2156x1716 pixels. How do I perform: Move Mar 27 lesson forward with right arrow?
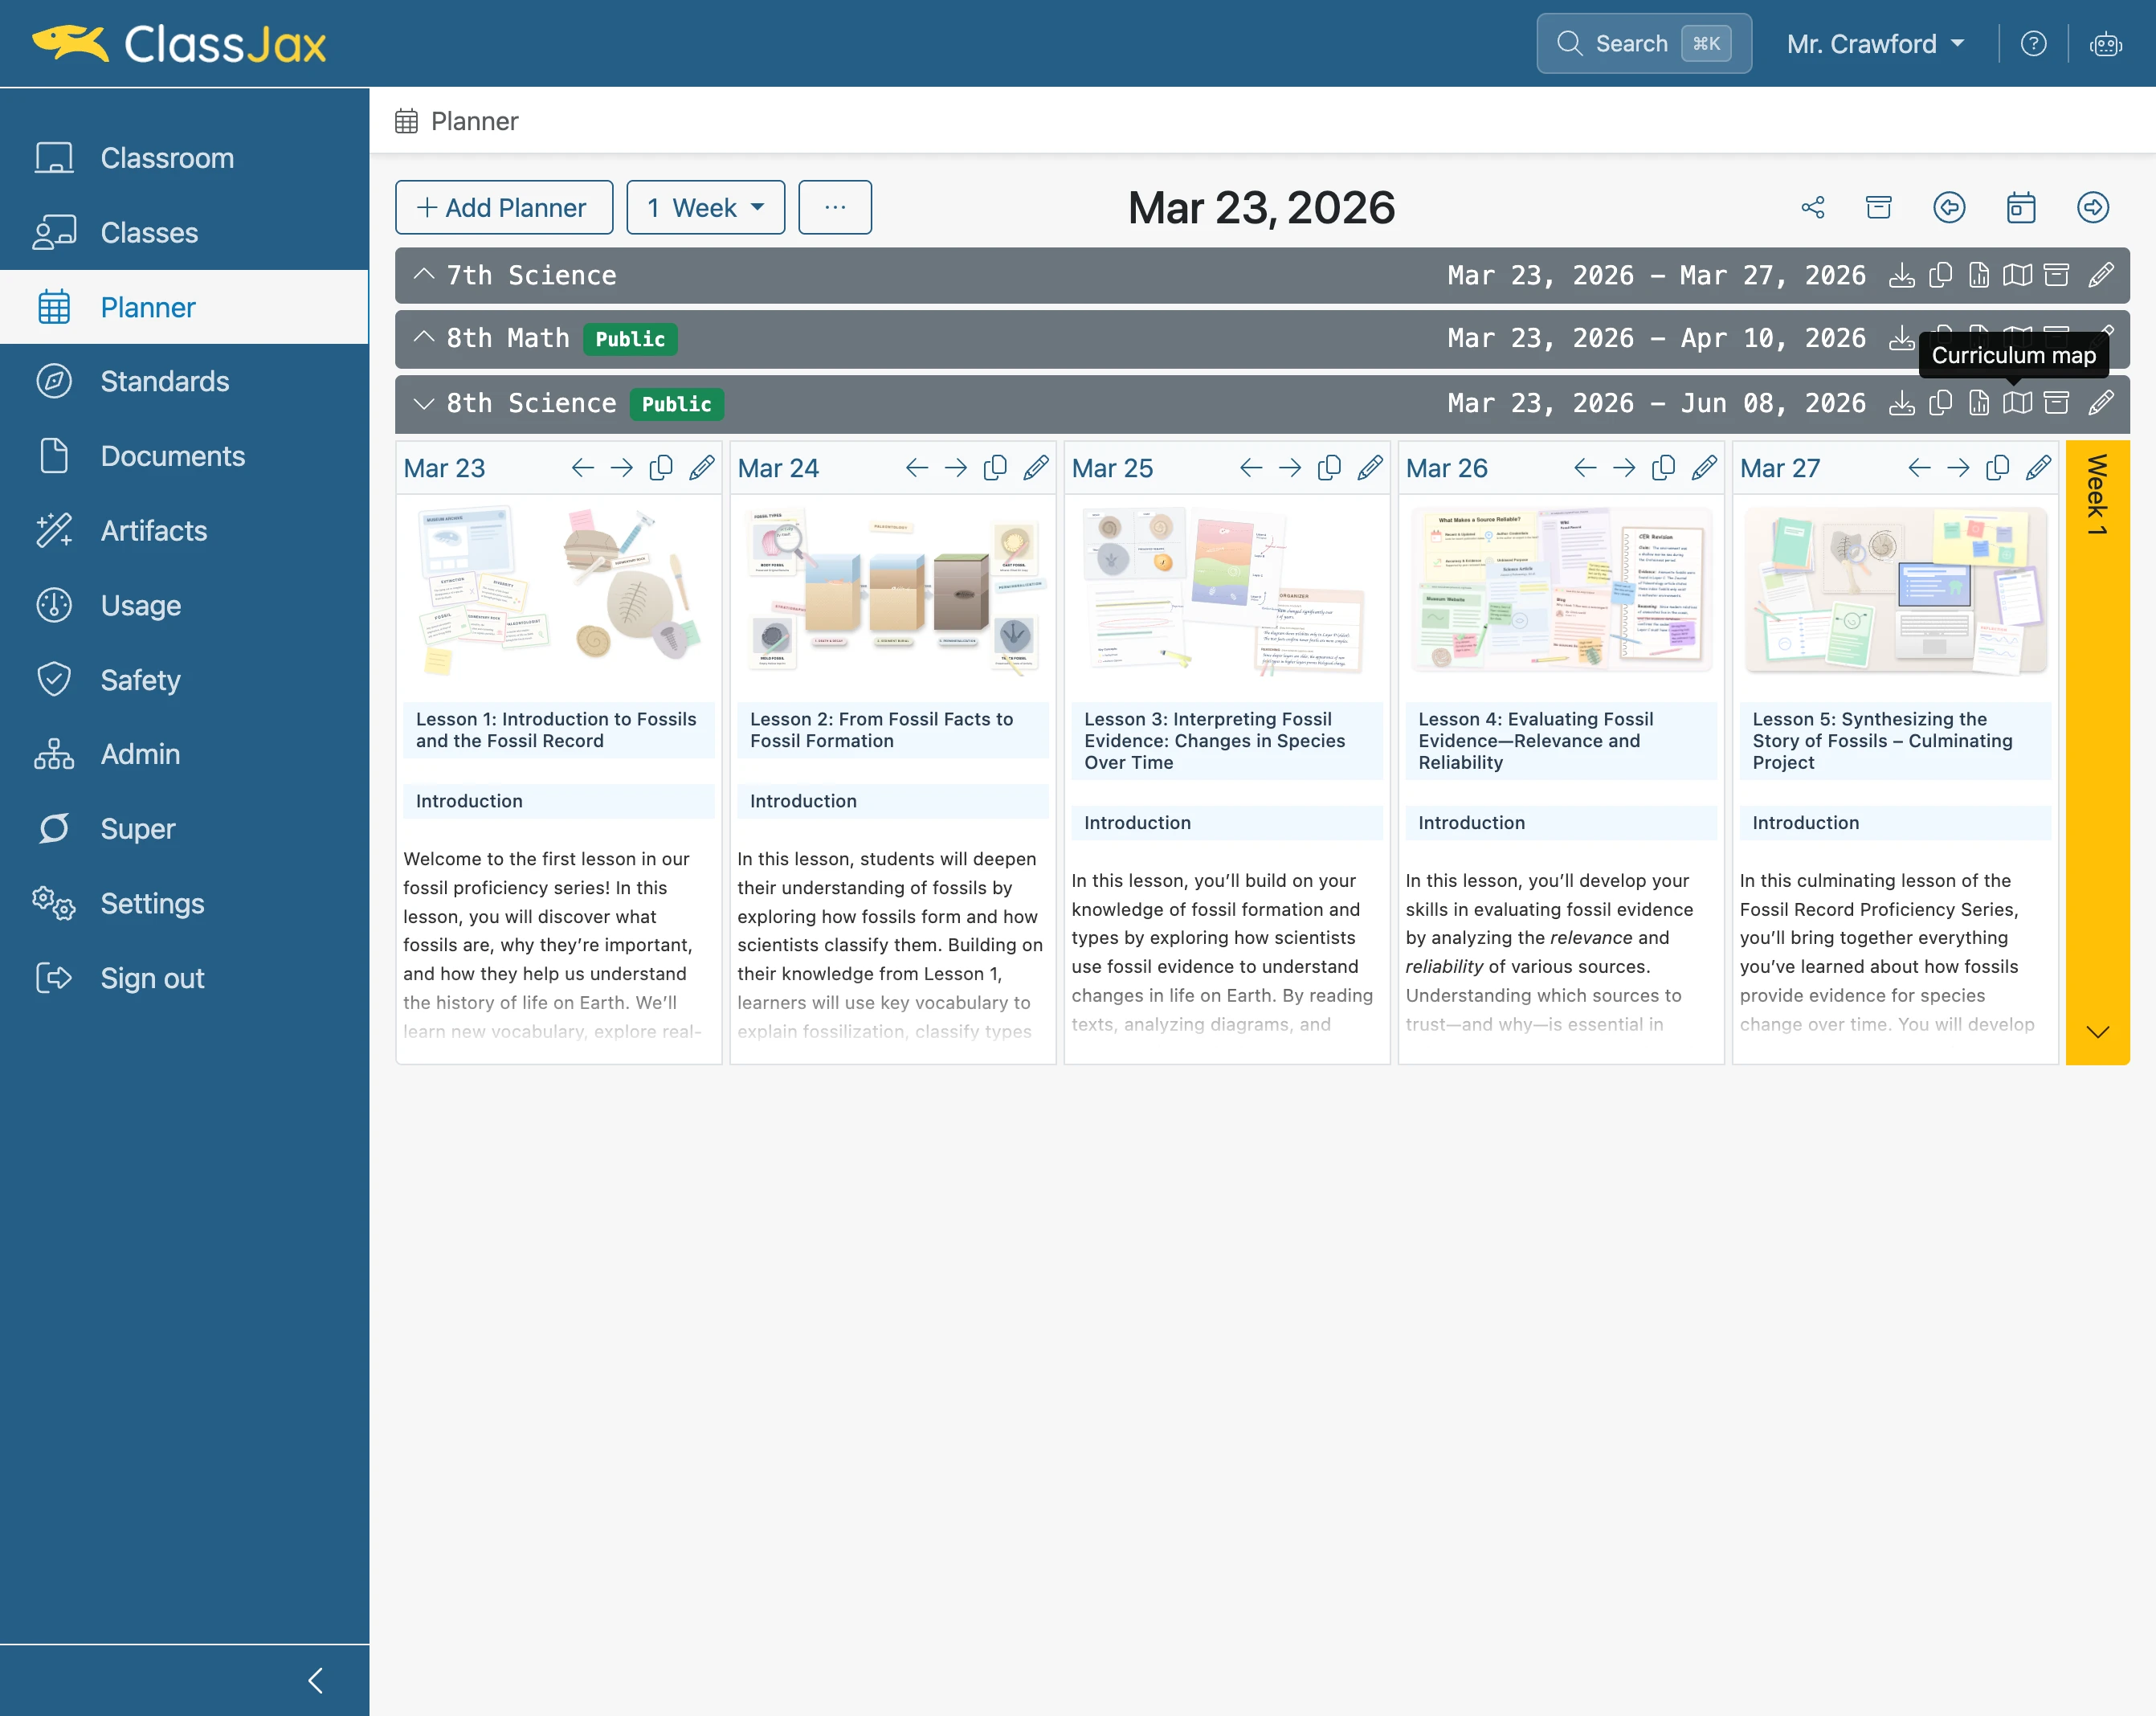1958,468
